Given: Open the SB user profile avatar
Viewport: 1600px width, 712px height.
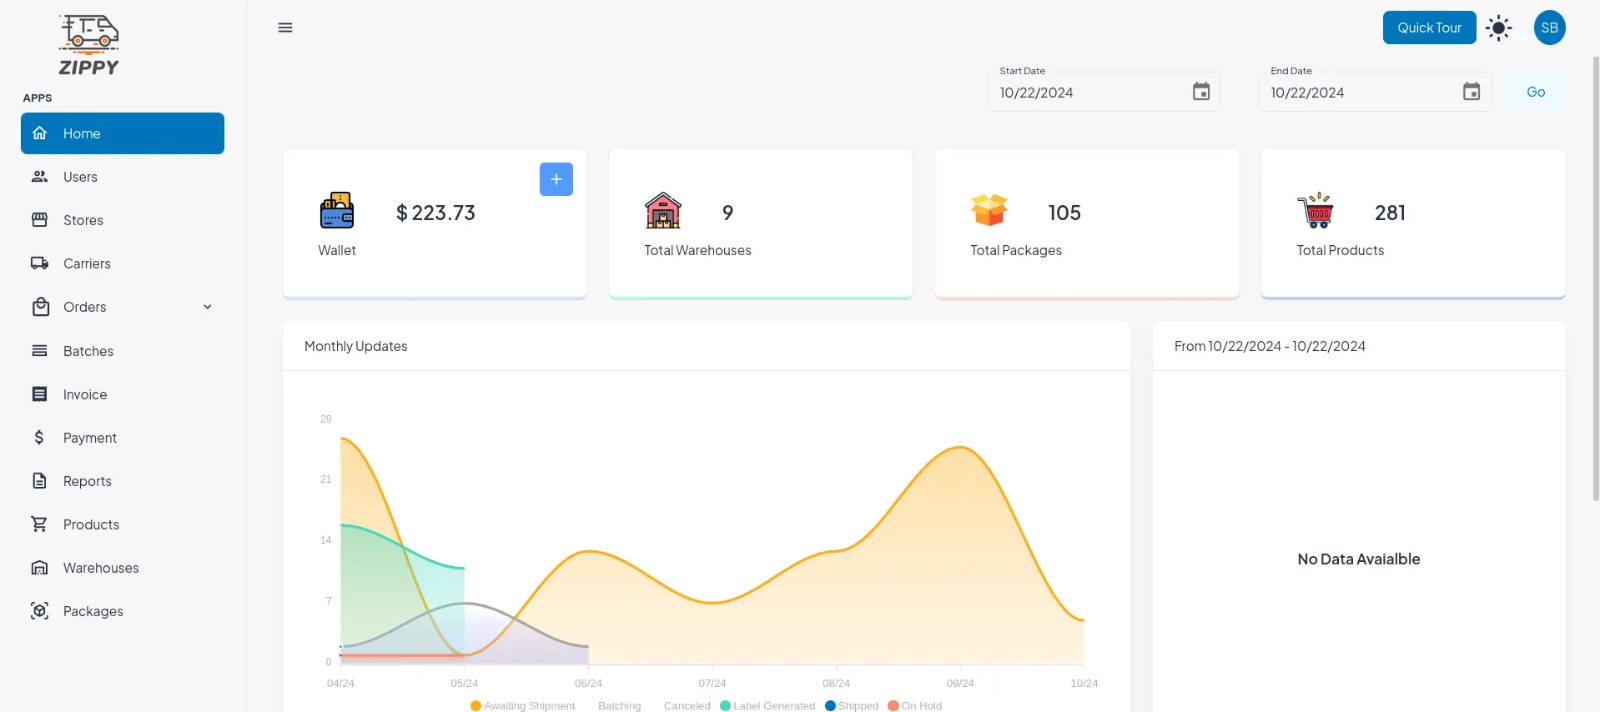Looking at the screenshot, I should 1549,28.
